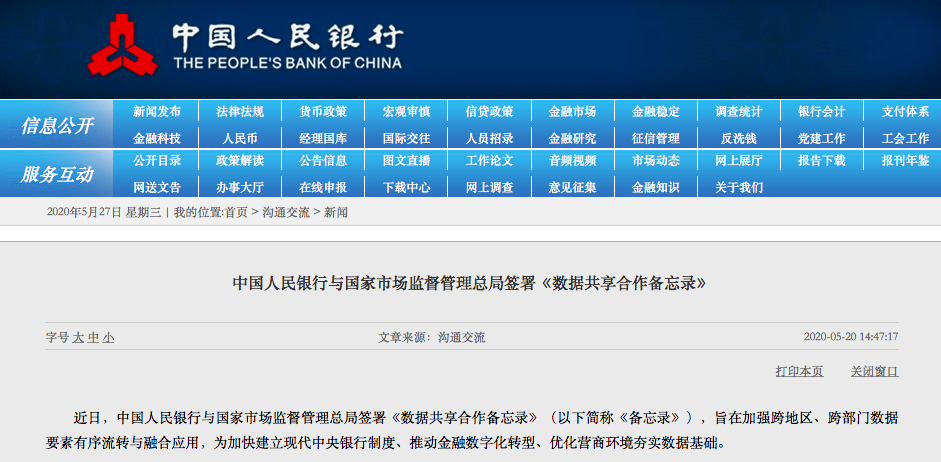Click the People's Bank of China logo emblem
This screenshot has height=462, width=941.
[122, 48]
